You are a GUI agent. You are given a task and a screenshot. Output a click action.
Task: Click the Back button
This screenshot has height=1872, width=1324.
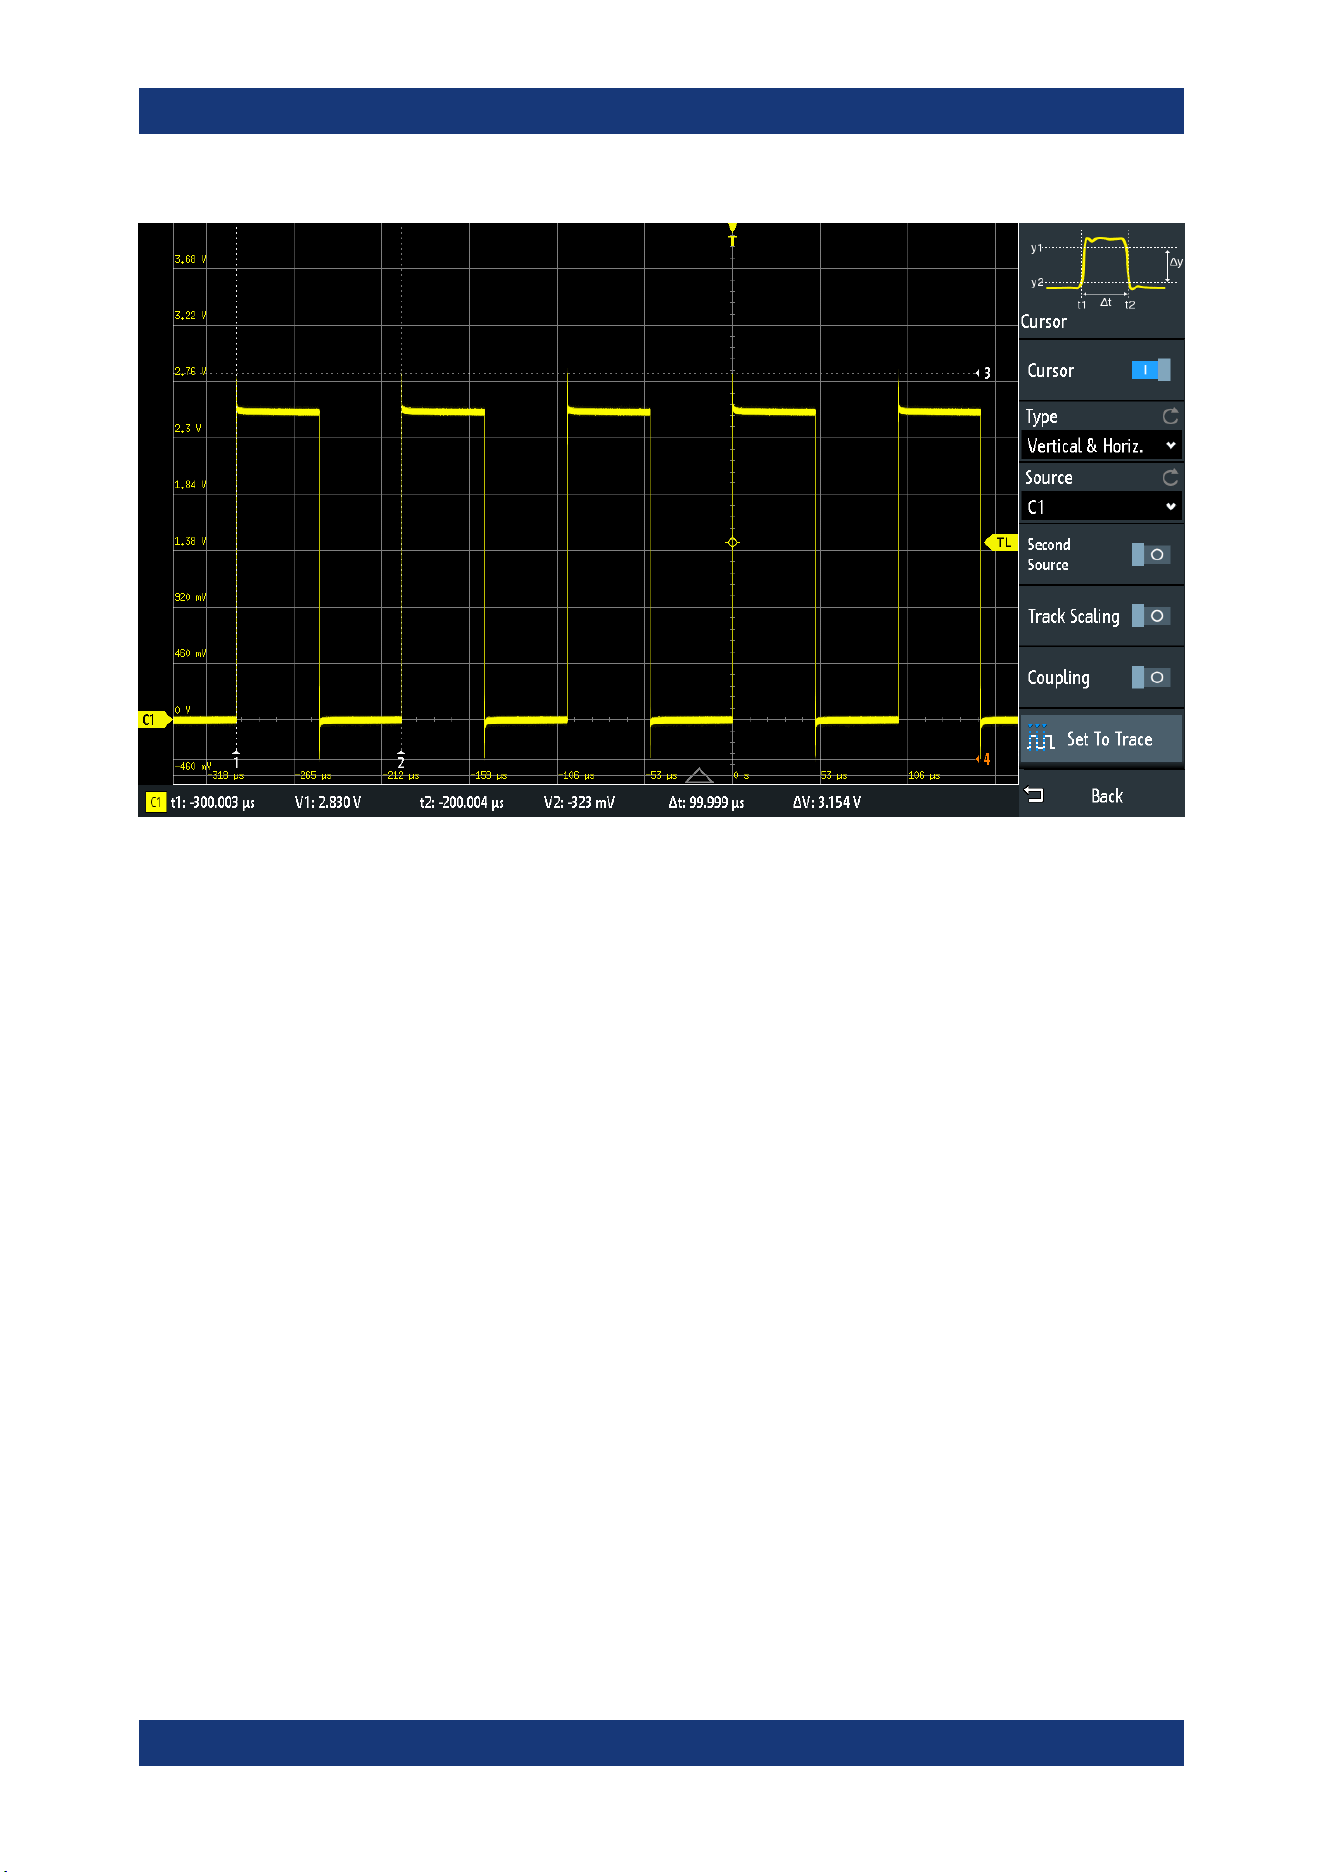click(1101, 796)
